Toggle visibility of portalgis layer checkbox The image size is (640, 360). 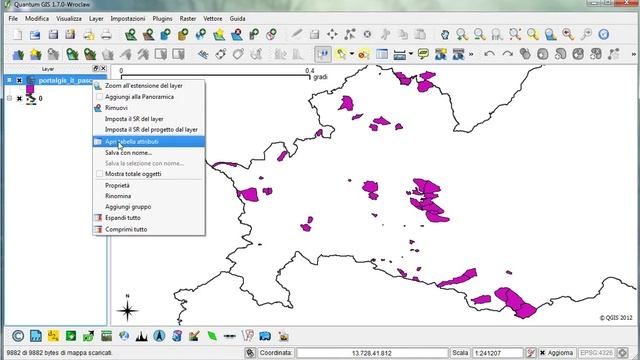19,80
